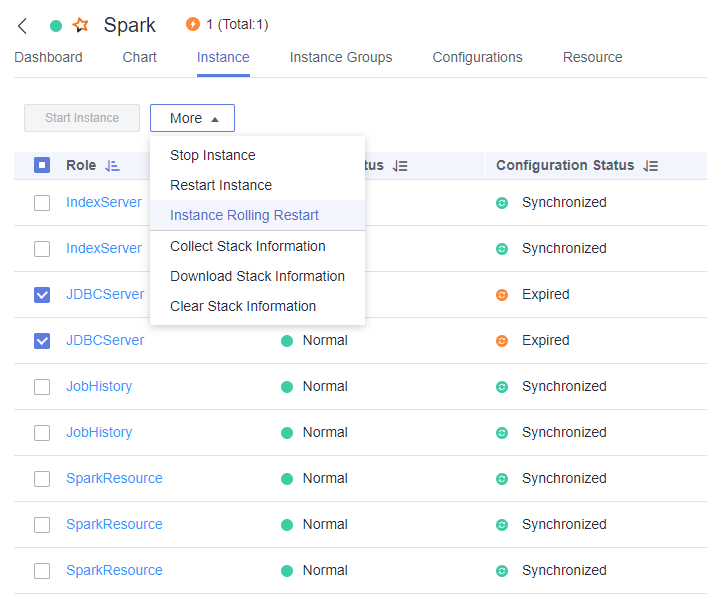Open the third SparkResource role link

[x=114, y=570]
